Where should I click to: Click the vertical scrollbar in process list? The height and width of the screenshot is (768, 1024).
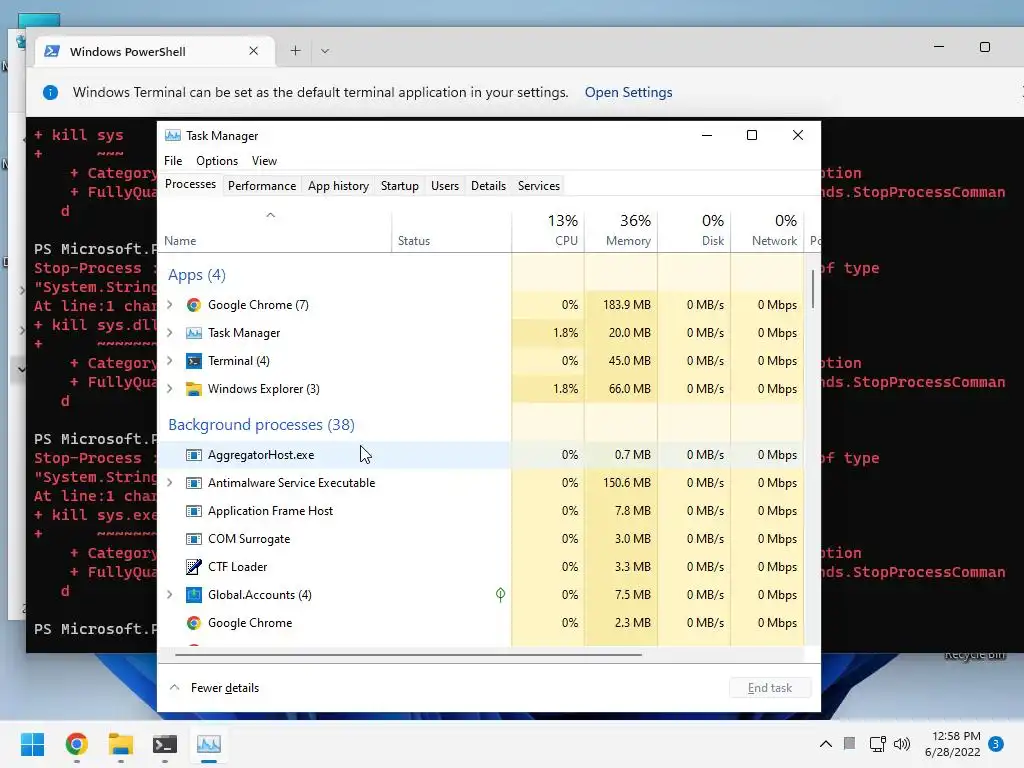click(x=812, y=289)
